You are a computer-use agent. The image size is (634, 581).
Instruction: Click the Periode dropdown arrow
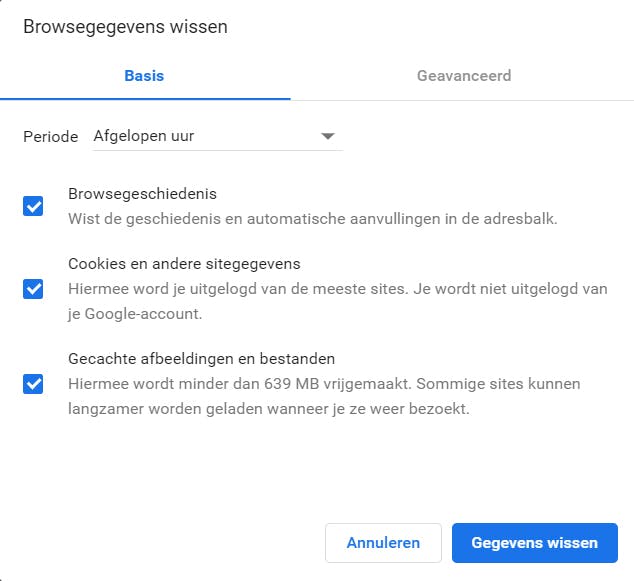pyautogui.click(x=327, y=137)
